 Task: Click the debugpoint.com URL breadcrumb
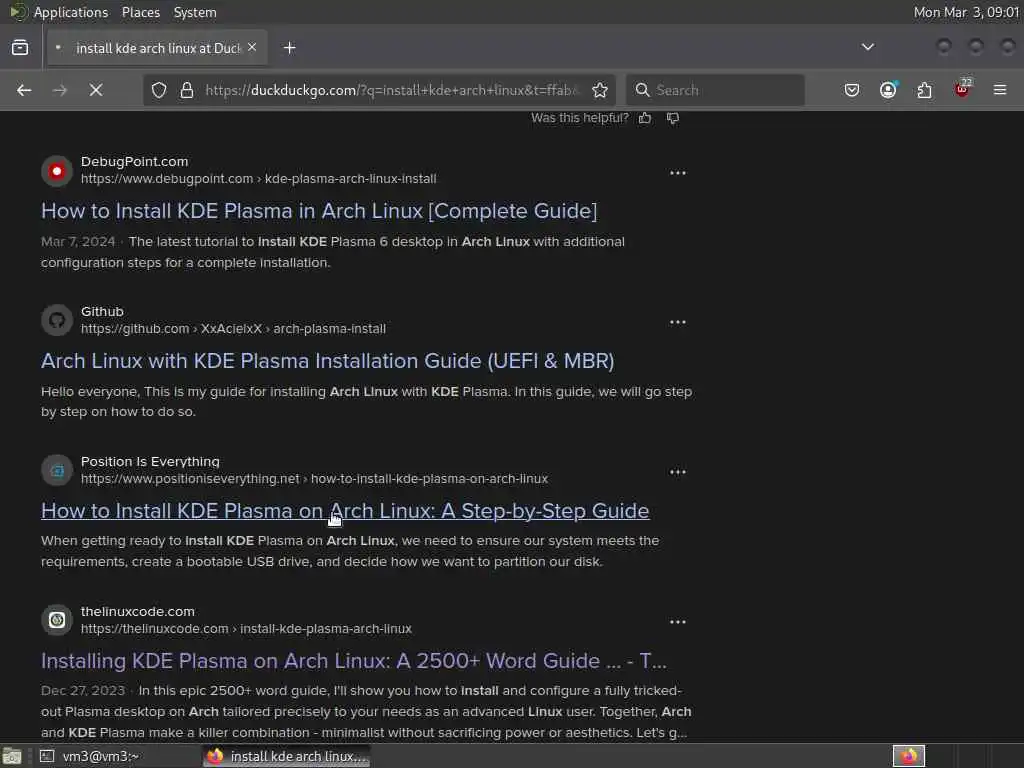[x=258, y=179]
